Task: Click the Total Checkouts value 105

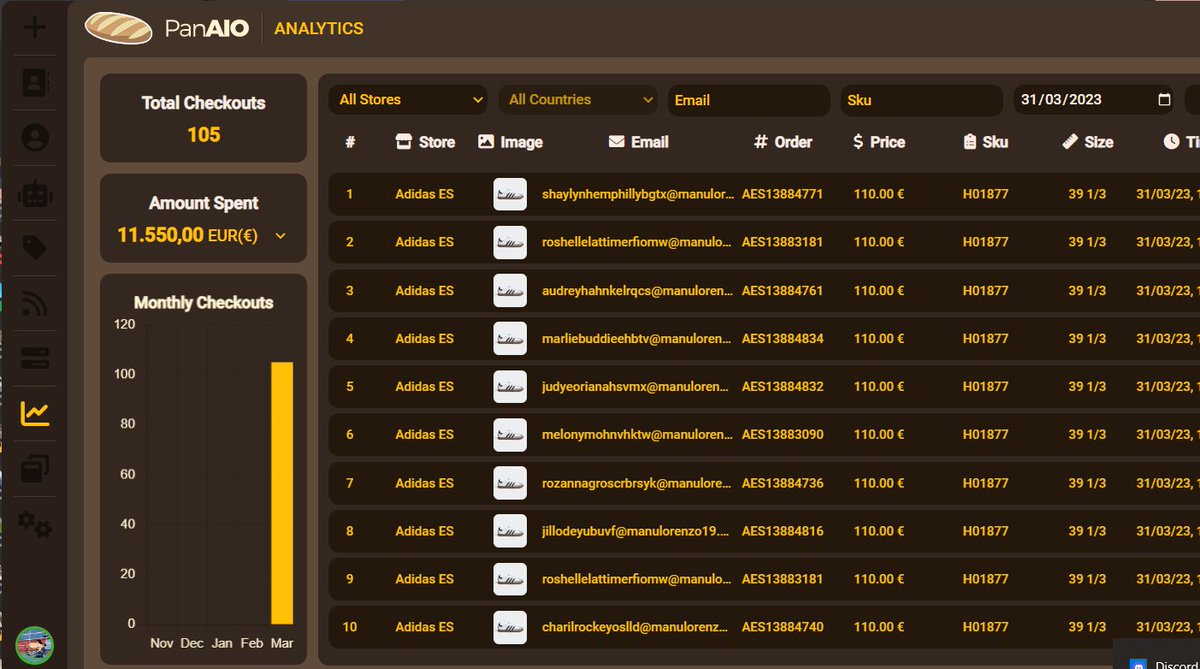Action: click(x=204, y=135)
